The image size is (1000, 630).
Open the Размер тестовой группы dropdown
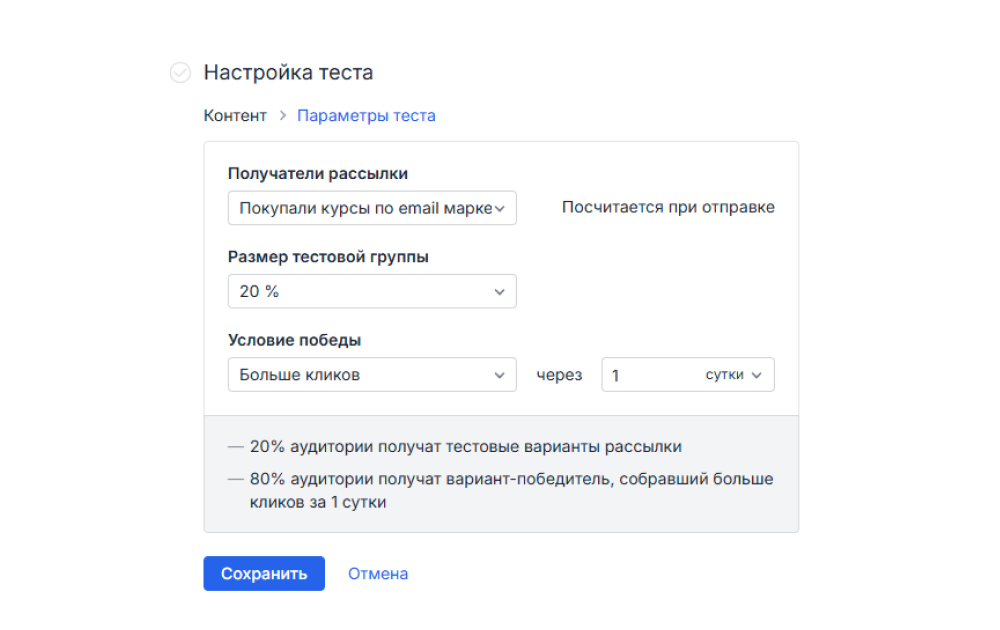pos(372,291)
